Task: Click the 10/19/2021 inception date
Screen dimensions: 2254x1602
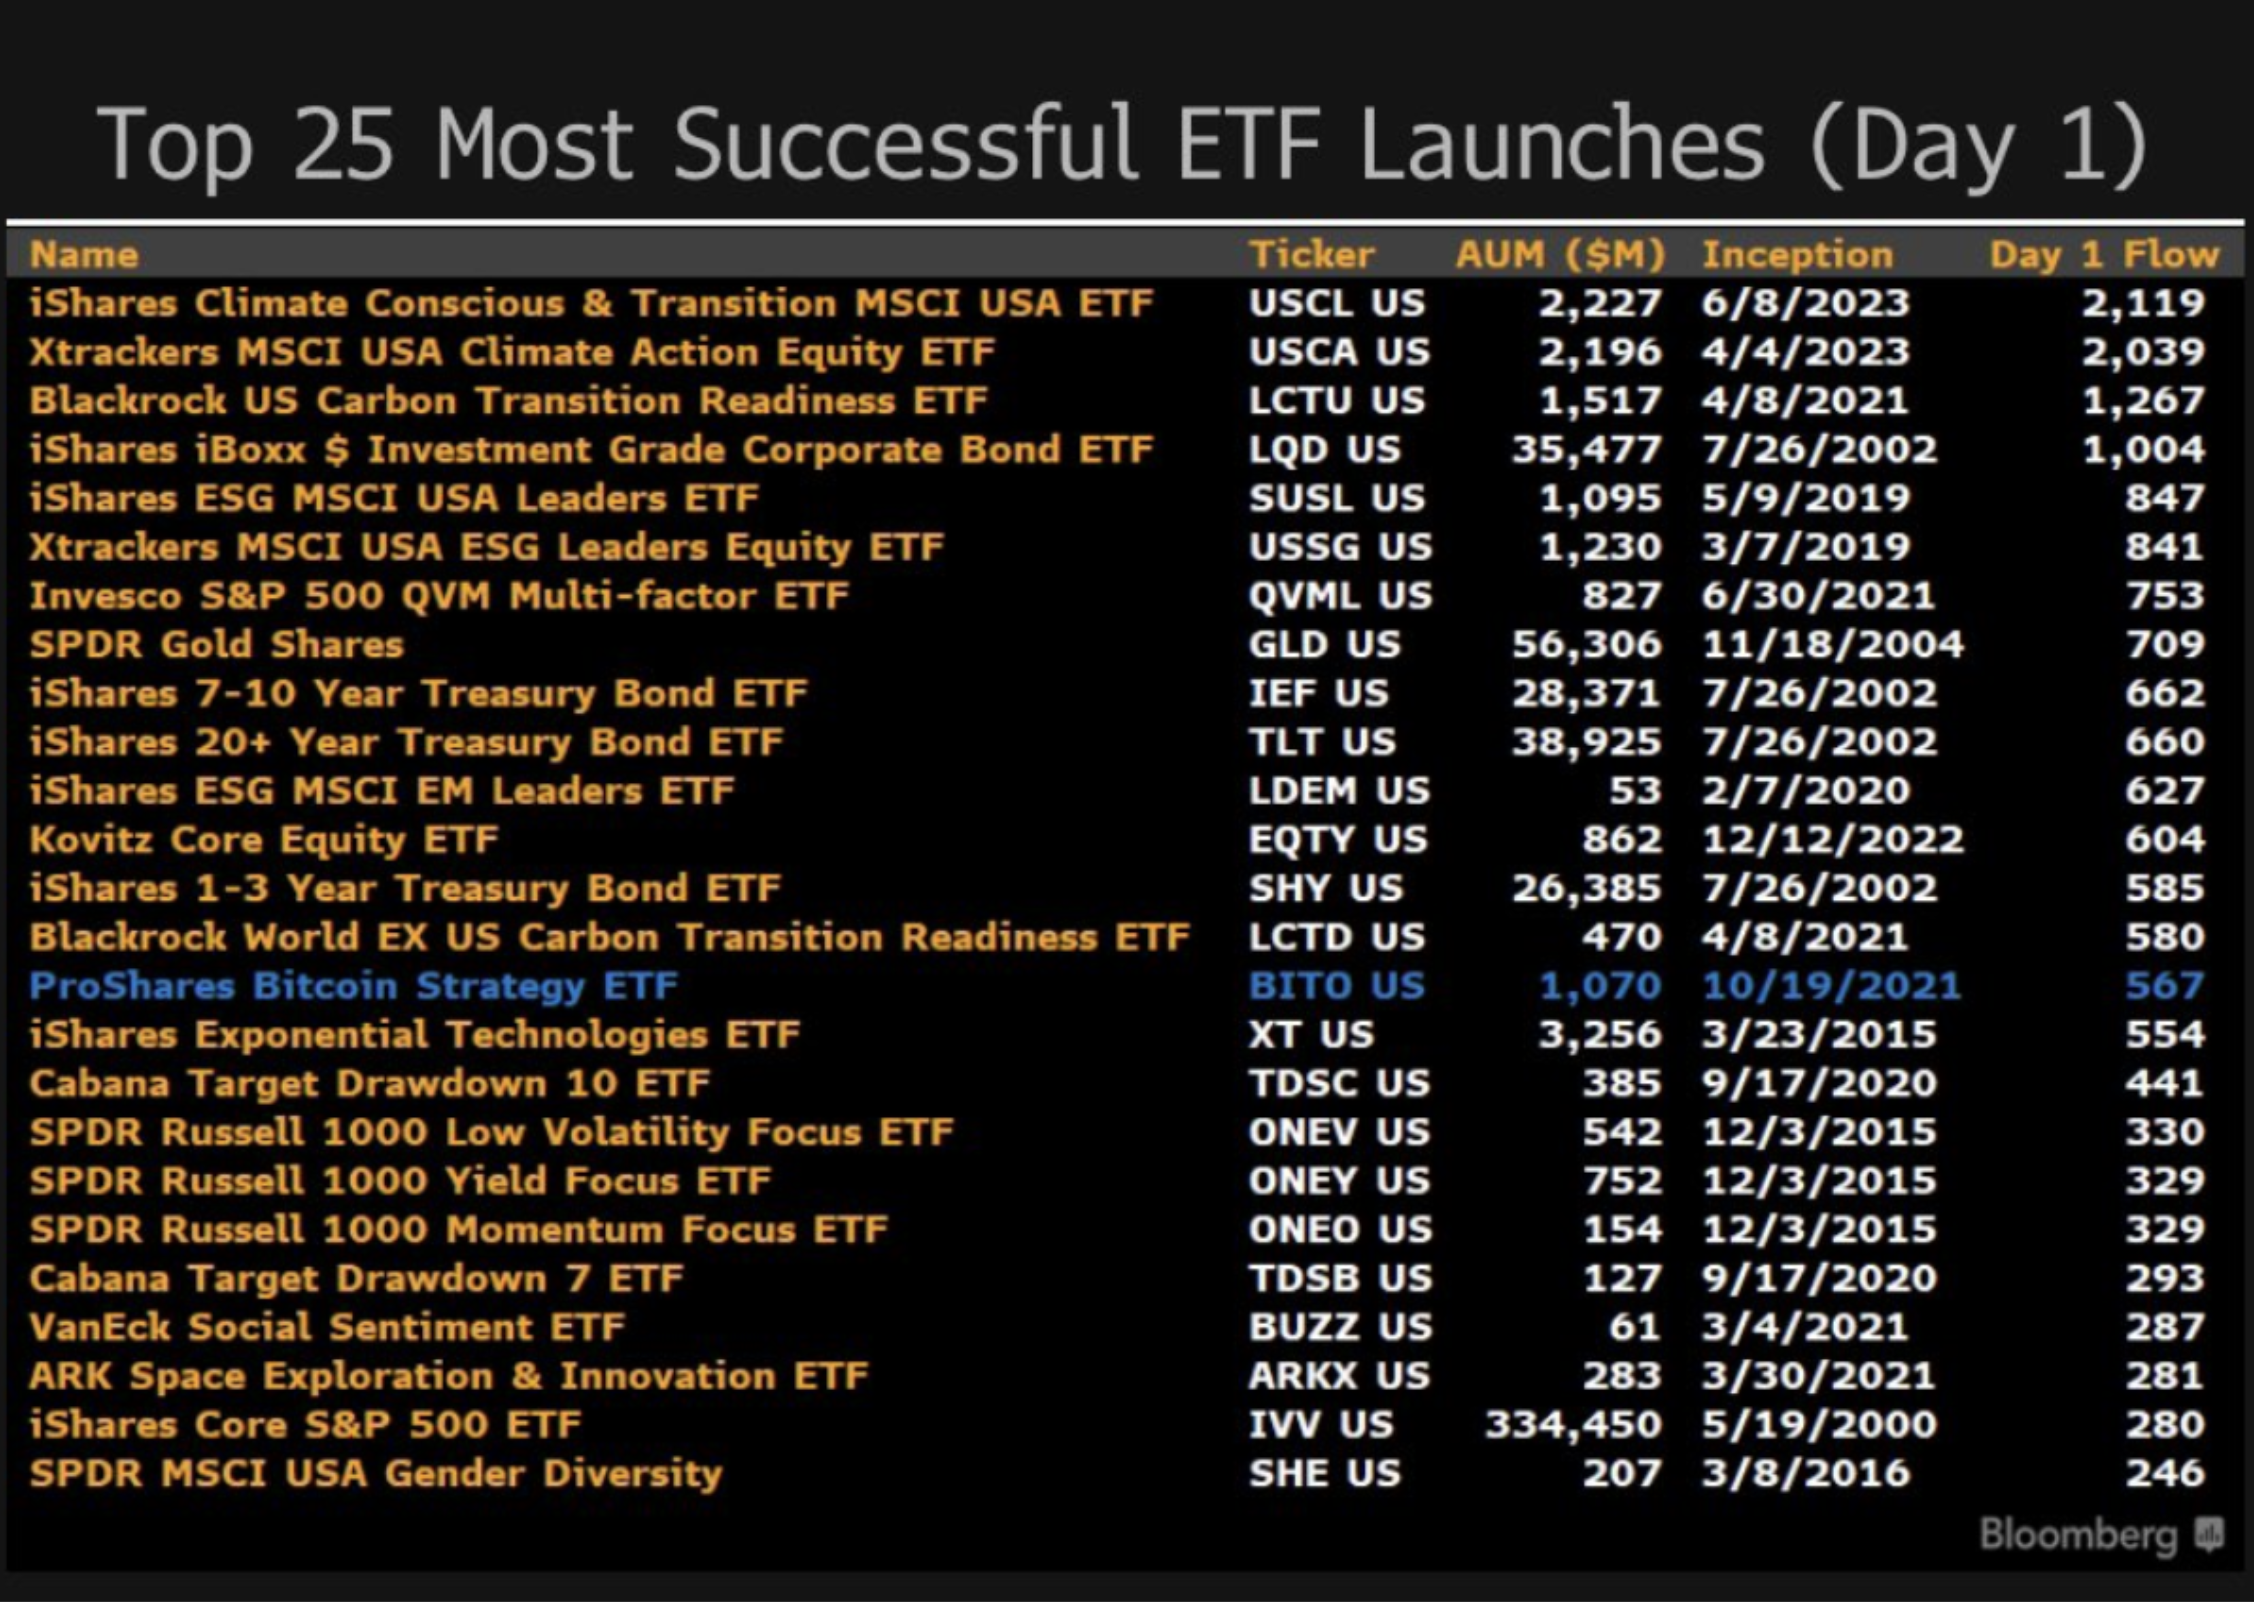Action: 1831,986
